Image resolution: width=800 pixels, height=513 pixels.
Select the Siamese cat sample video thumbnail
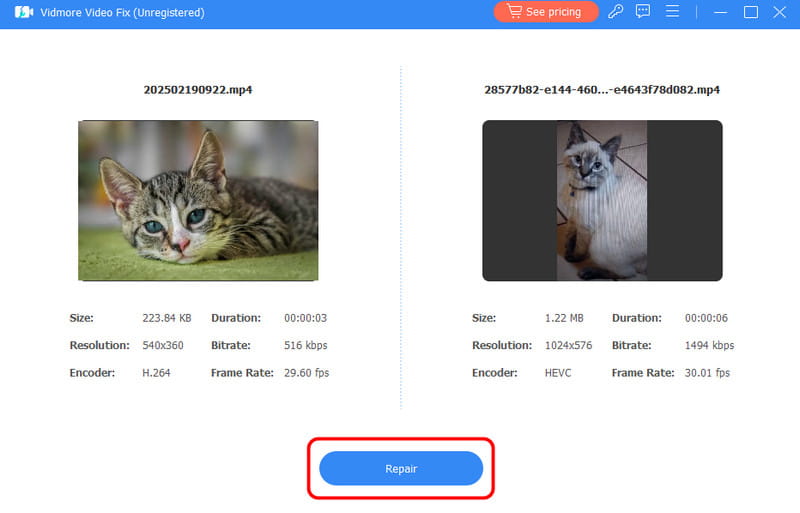point(602,200)
